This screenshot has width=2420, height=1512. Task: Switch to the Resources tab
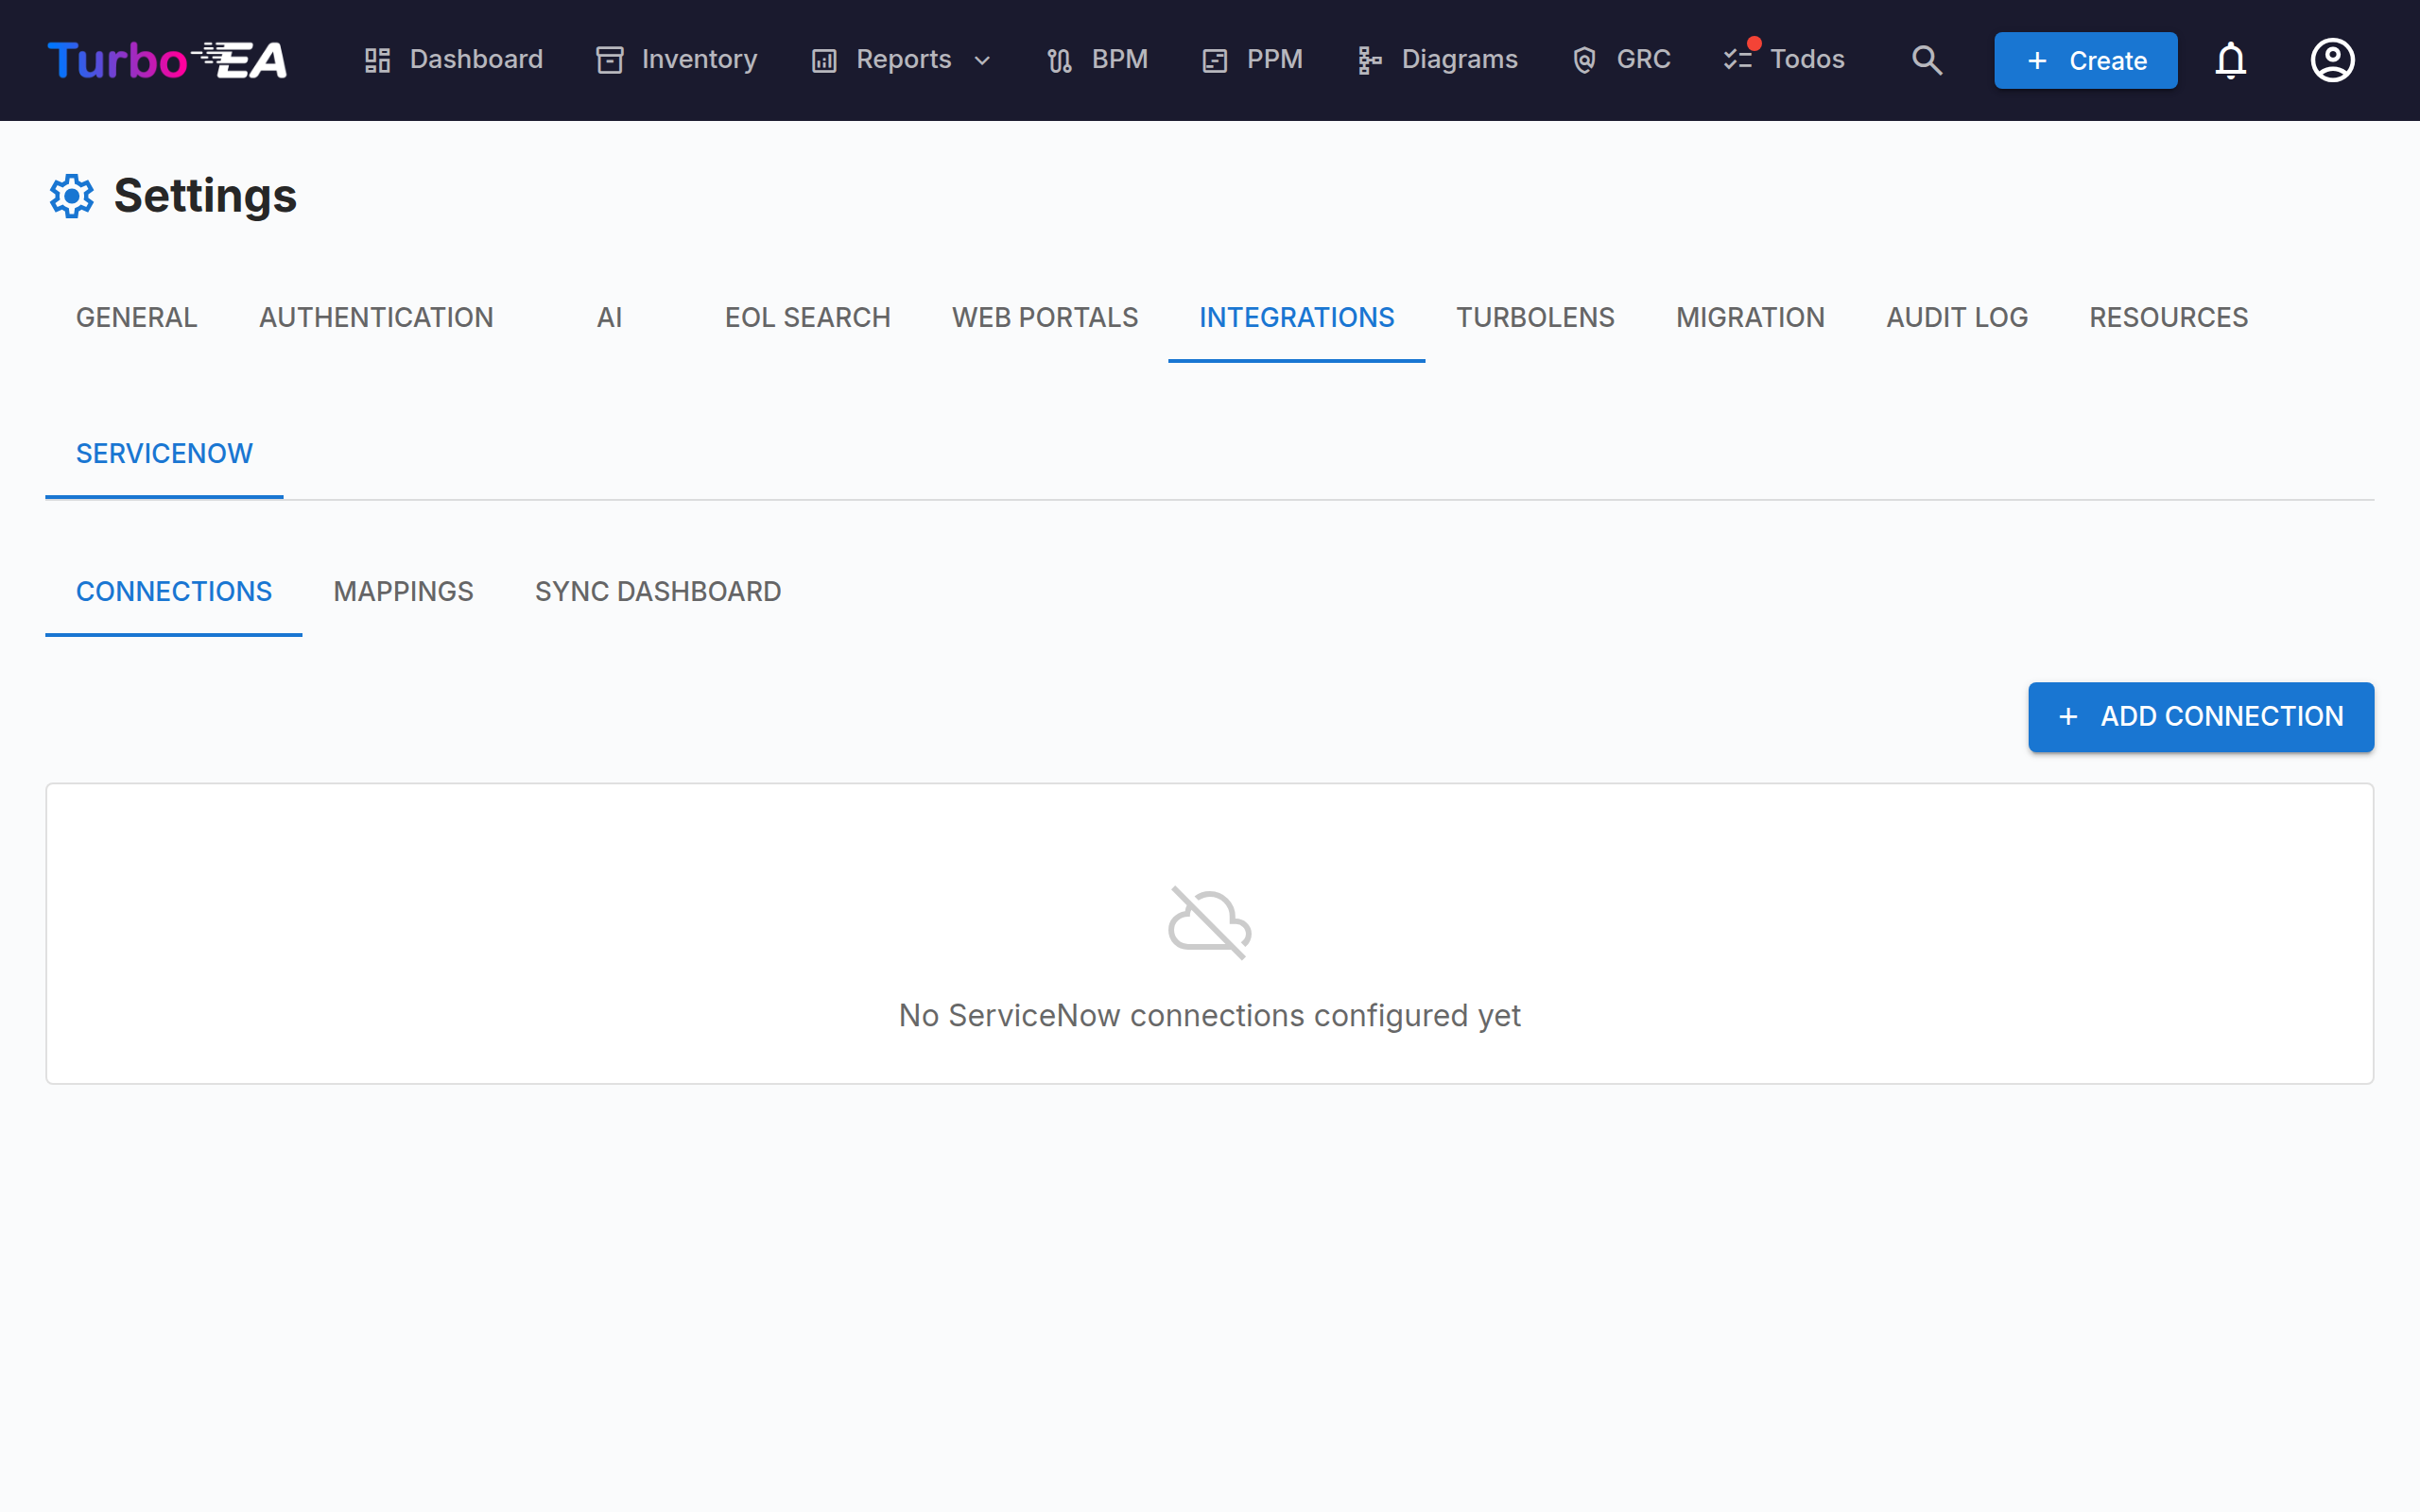pyautogui.click(x=2168, y=317)
